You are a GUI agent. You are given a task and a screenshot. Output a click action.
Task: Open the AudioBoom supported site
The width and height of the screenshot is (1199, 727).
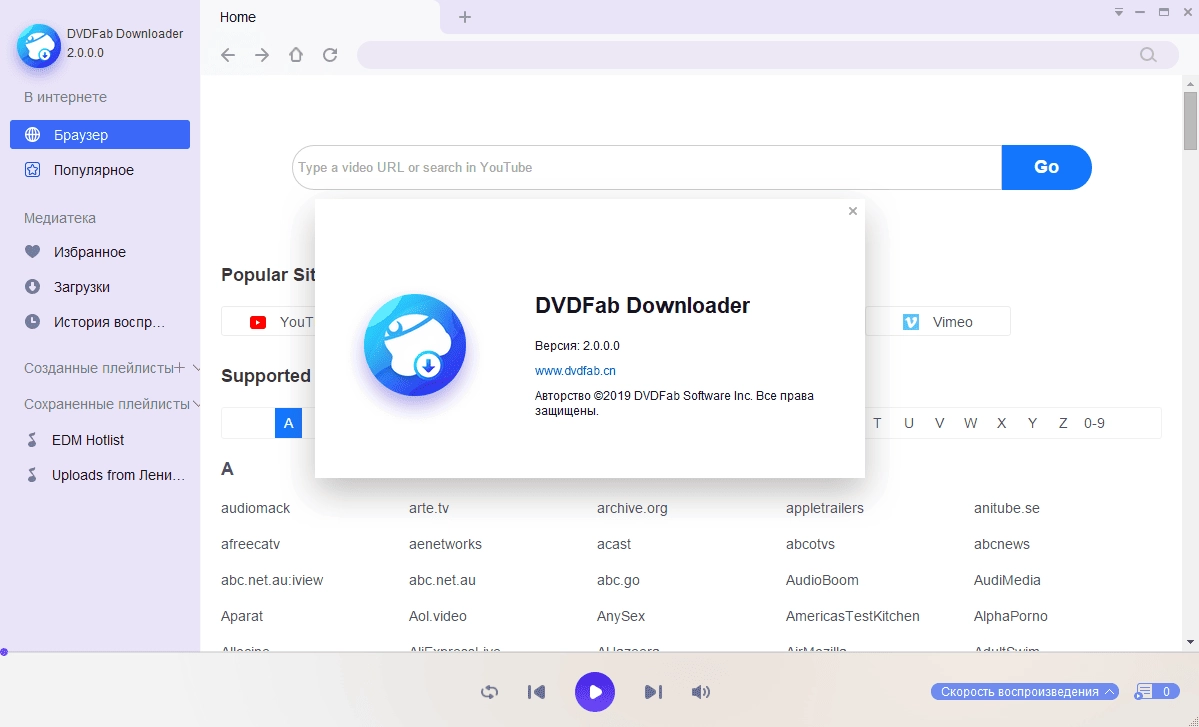tap(822, 580)
